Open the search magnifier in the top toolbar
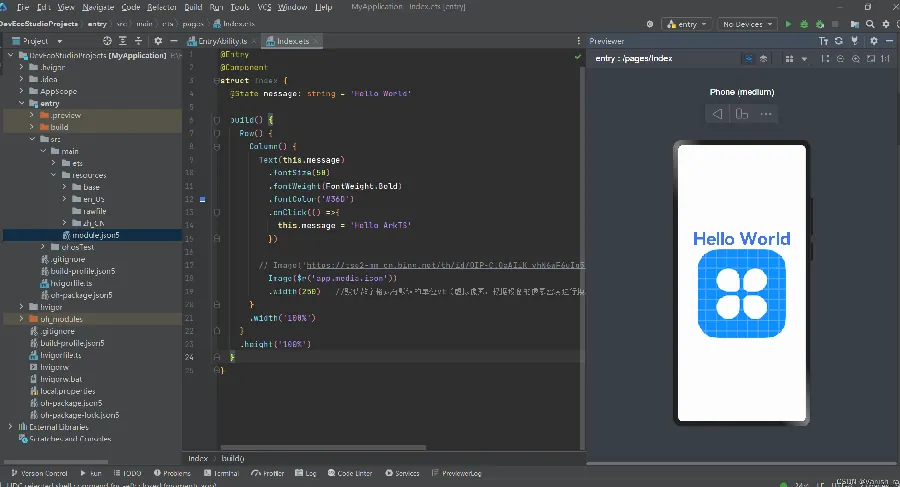This screenshot has height=487, width=900. click(x=870, y=24)
